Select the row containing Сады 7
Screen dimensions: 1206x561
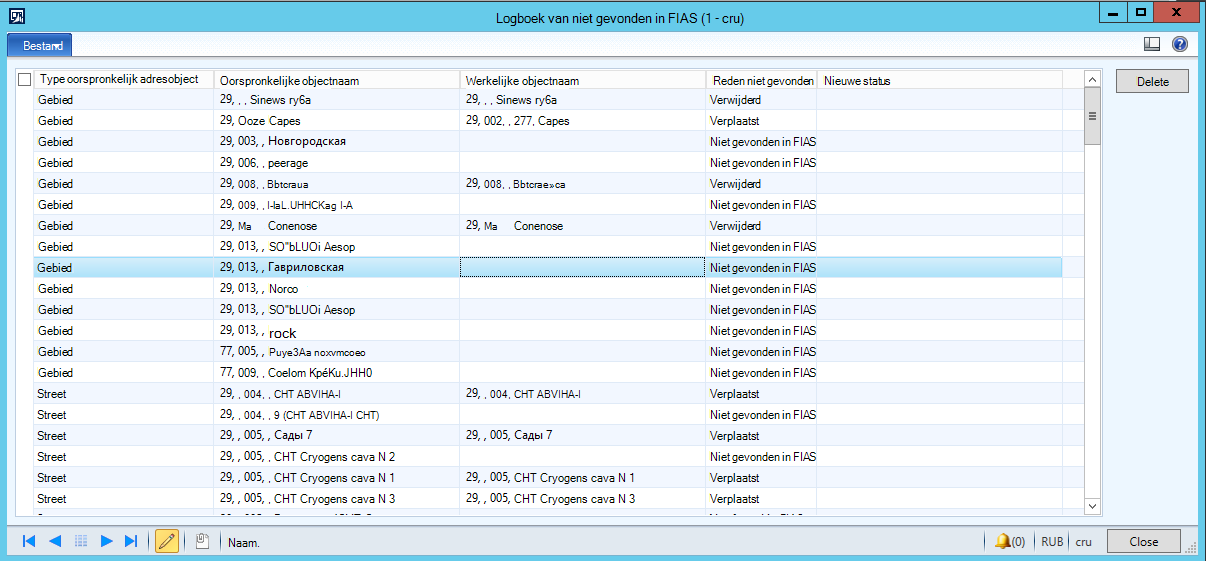click(x=548, y=435)
